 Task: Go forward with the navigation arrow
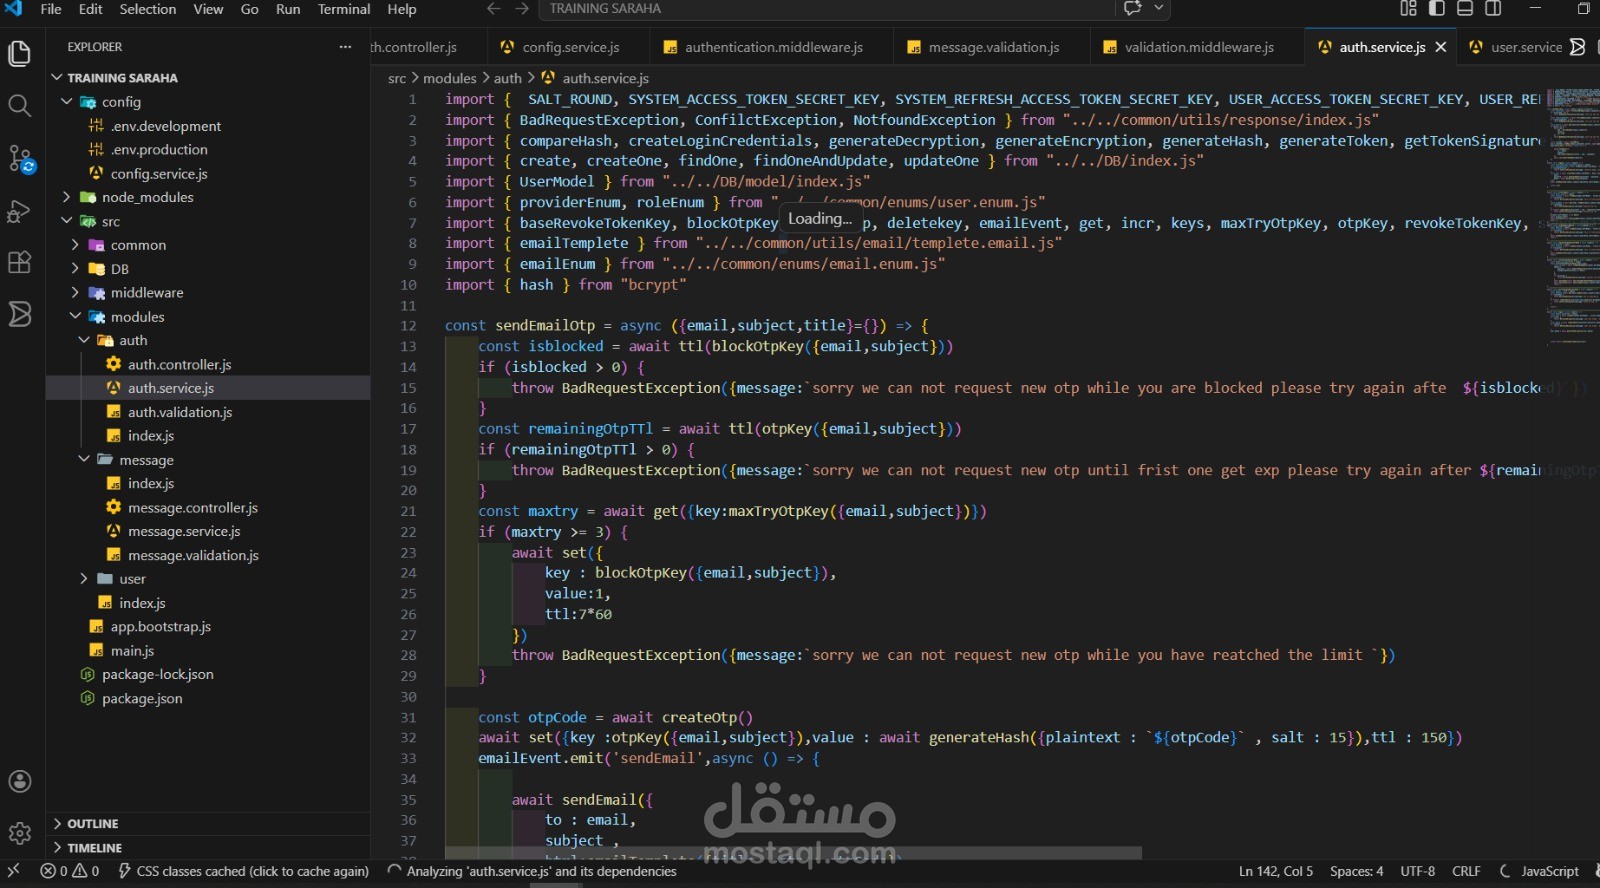(x=522, y=9)
